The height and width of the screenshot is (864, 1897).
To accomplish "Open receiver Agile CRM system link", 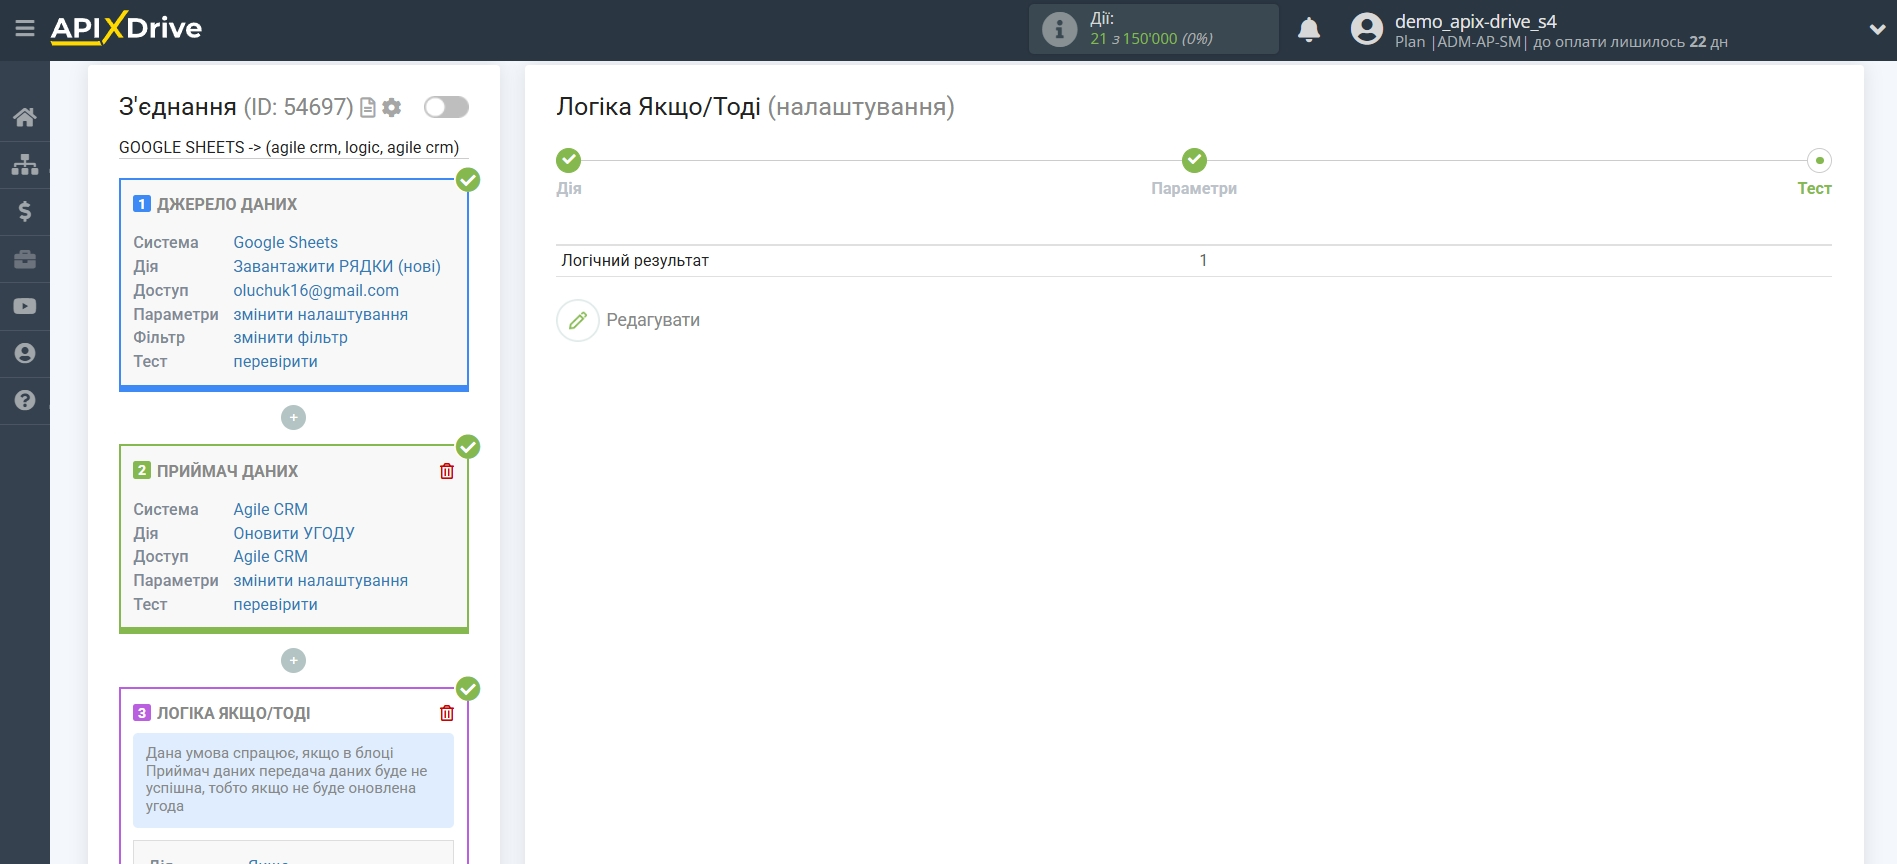I will click(x=271, y=509).
